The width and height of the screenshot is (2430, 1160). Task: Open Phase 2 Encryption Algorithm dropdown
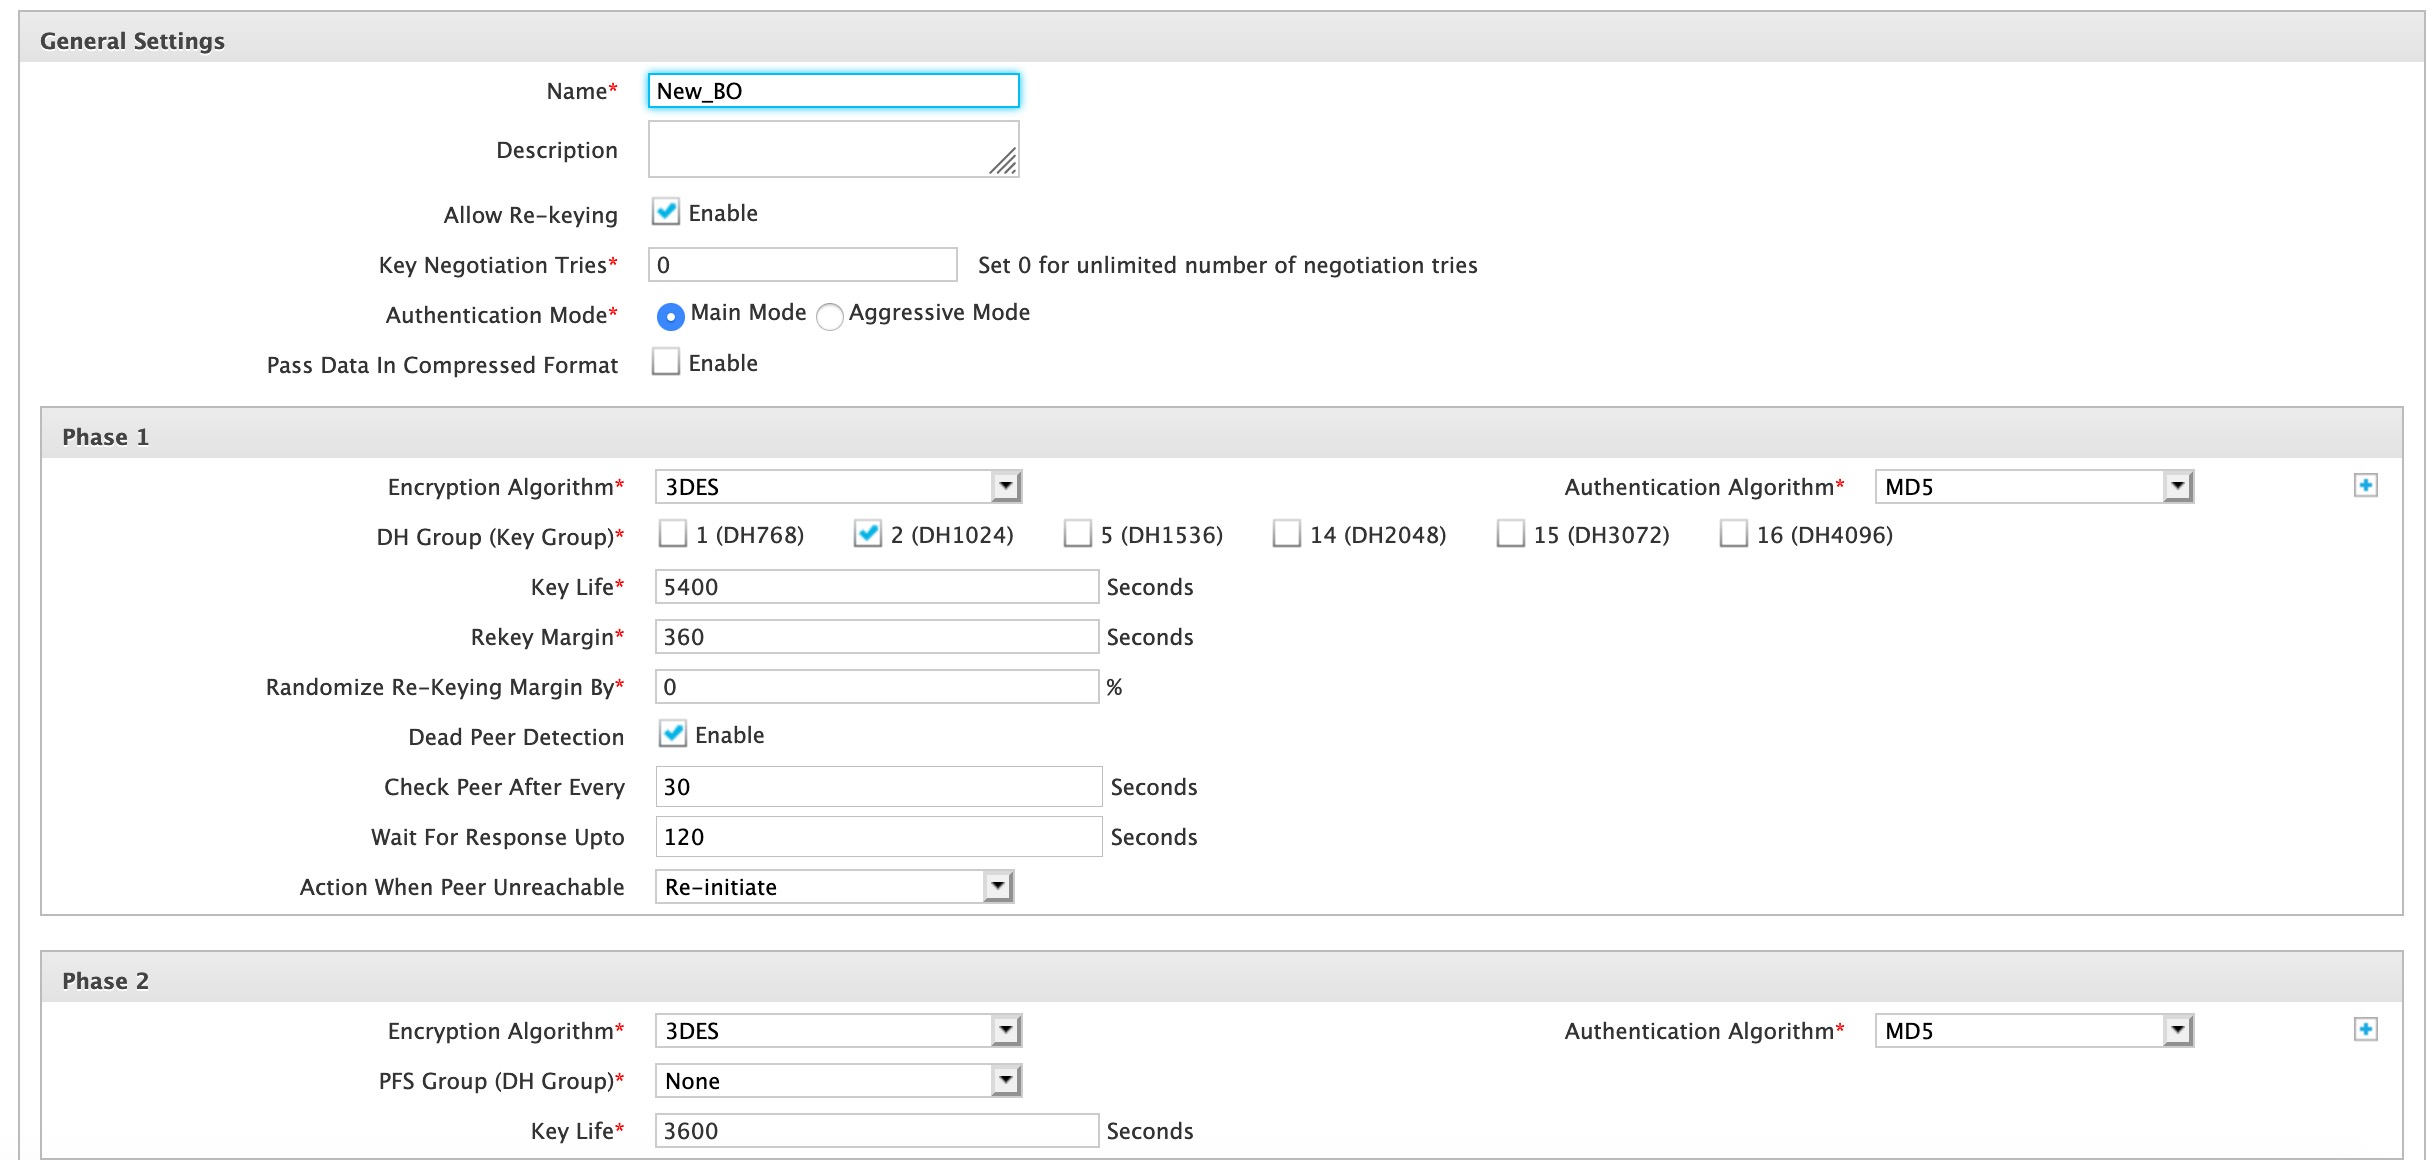[x=838, y=1031]
